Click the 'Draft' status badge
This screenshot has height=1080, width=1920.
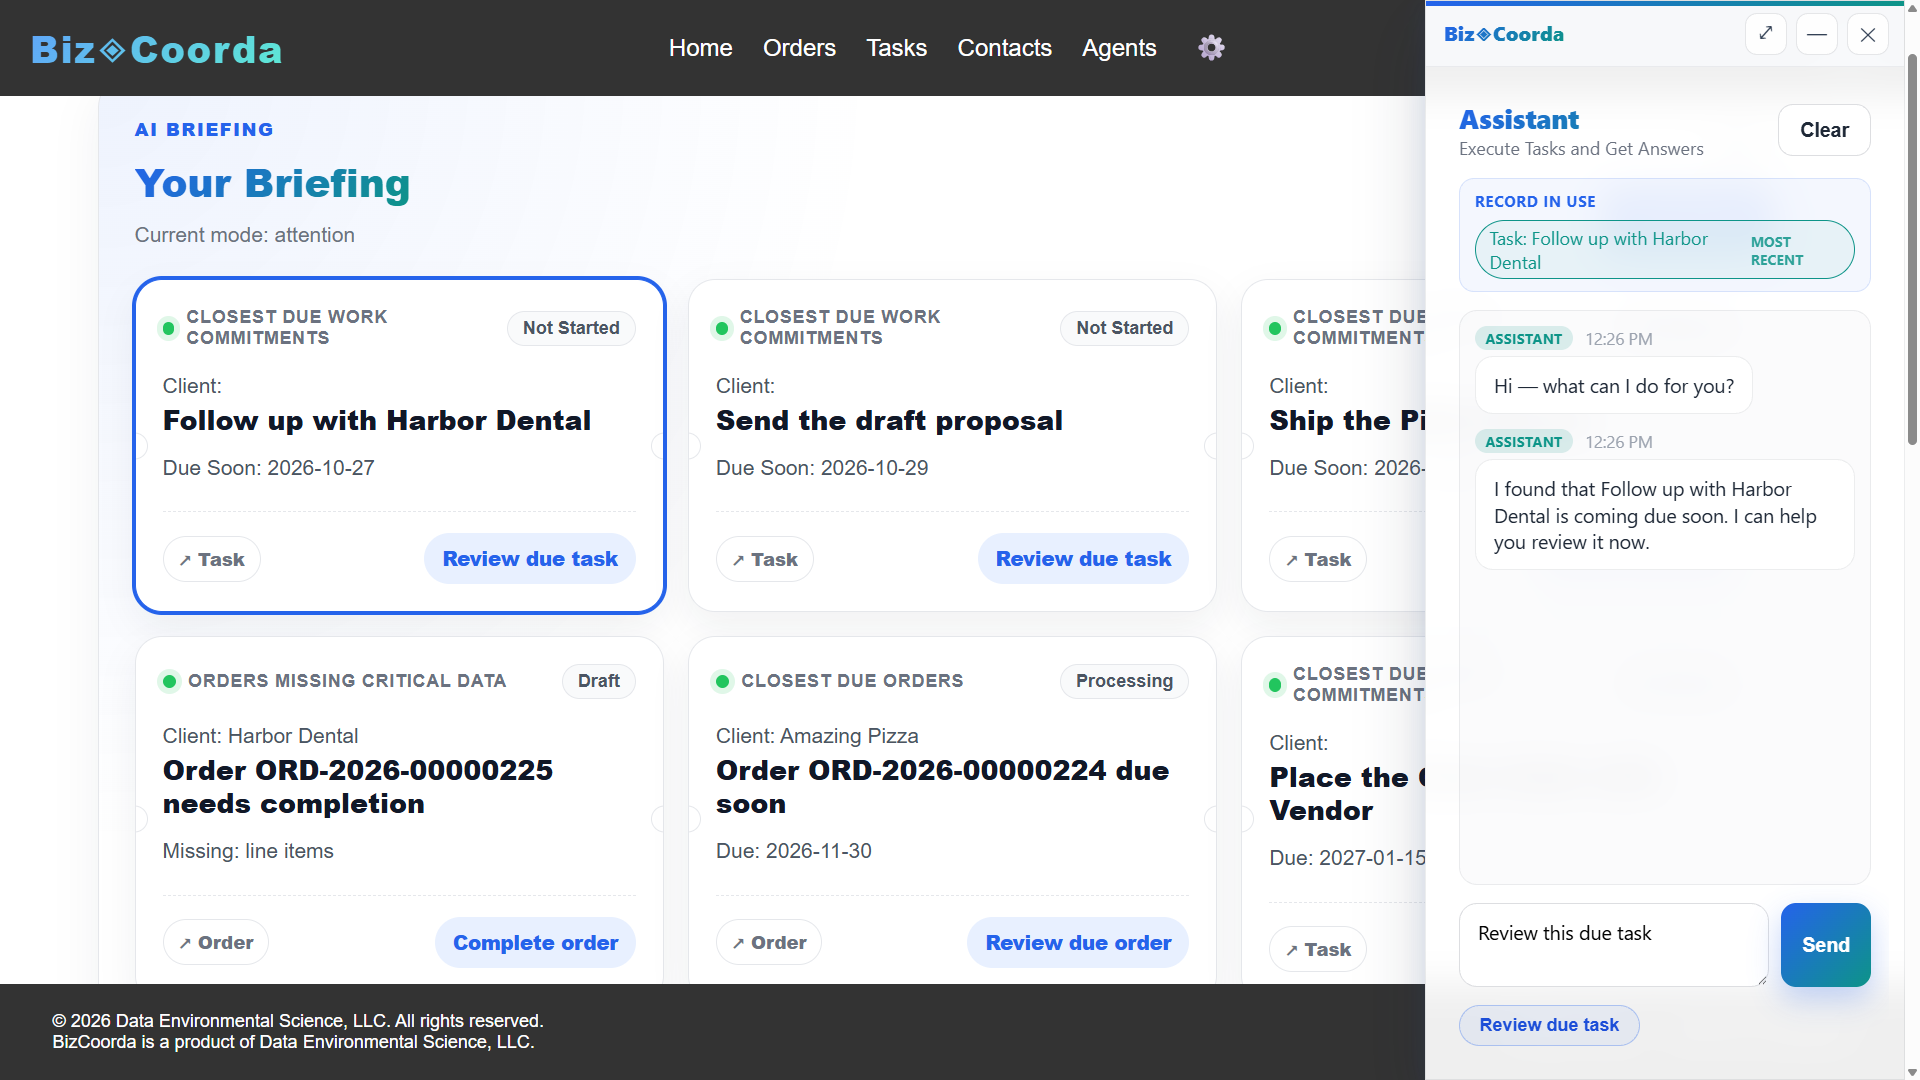(599, 681)
